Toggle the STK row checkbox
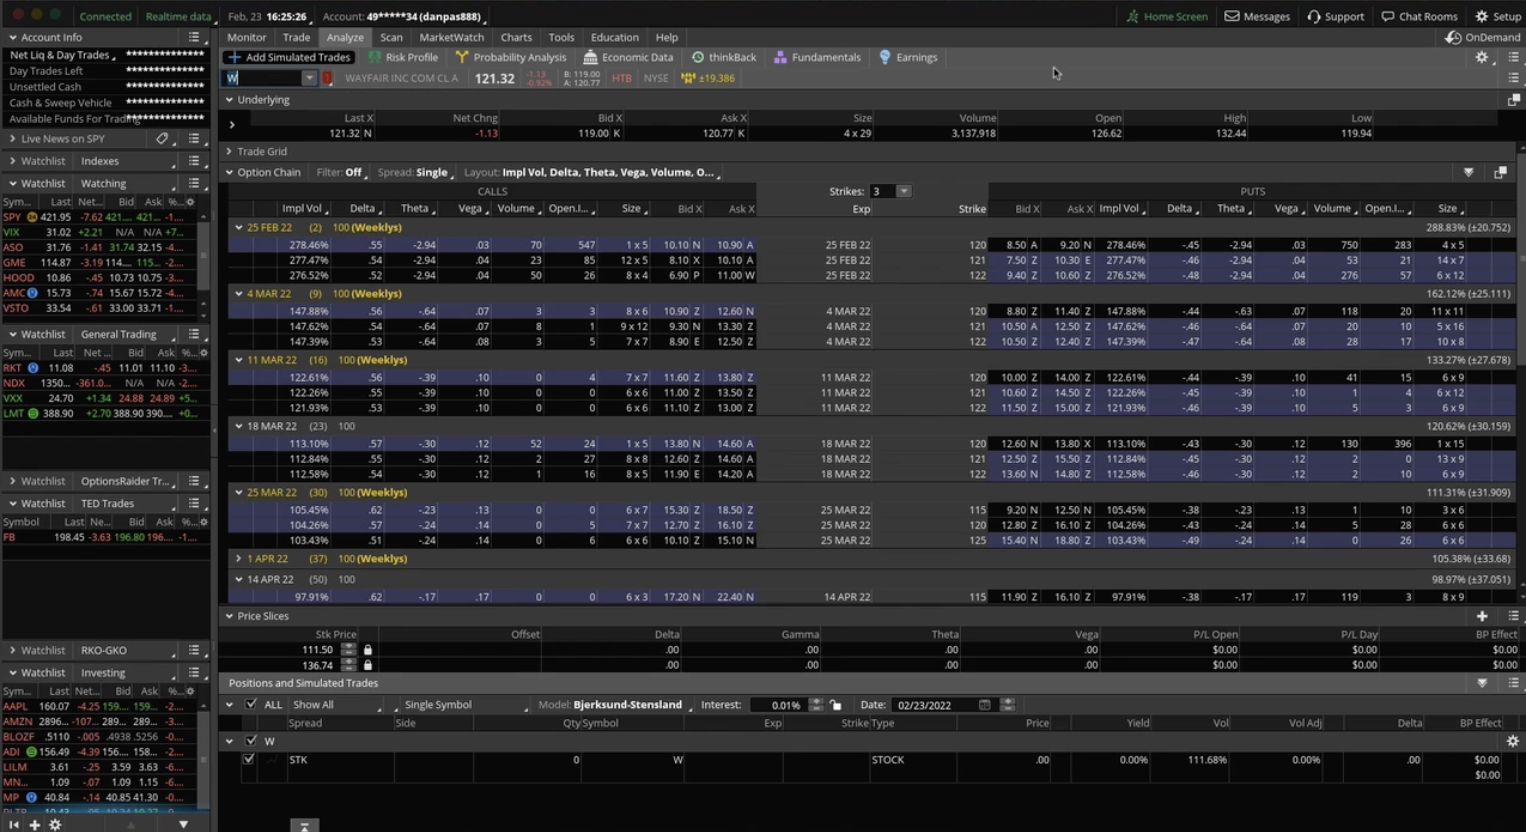 click(x=249, y=760)
